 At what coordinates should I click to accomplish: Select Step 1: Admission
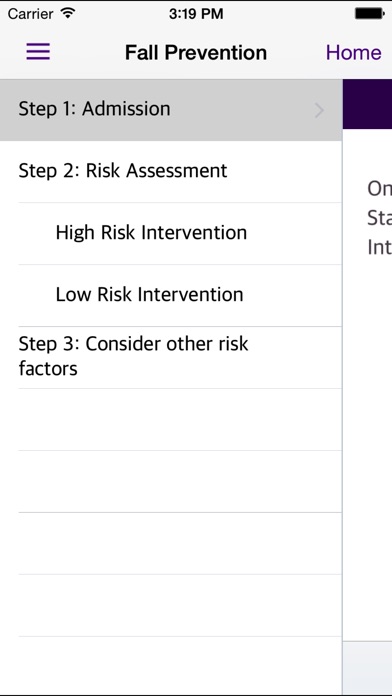click(171, 110)
